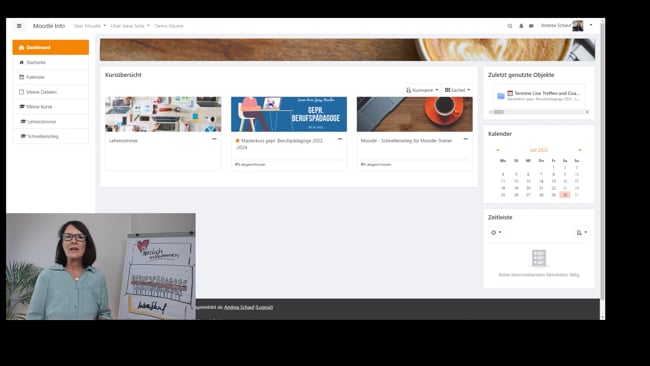
Task: Click the search magnifier icon
Action: point(510,26)
